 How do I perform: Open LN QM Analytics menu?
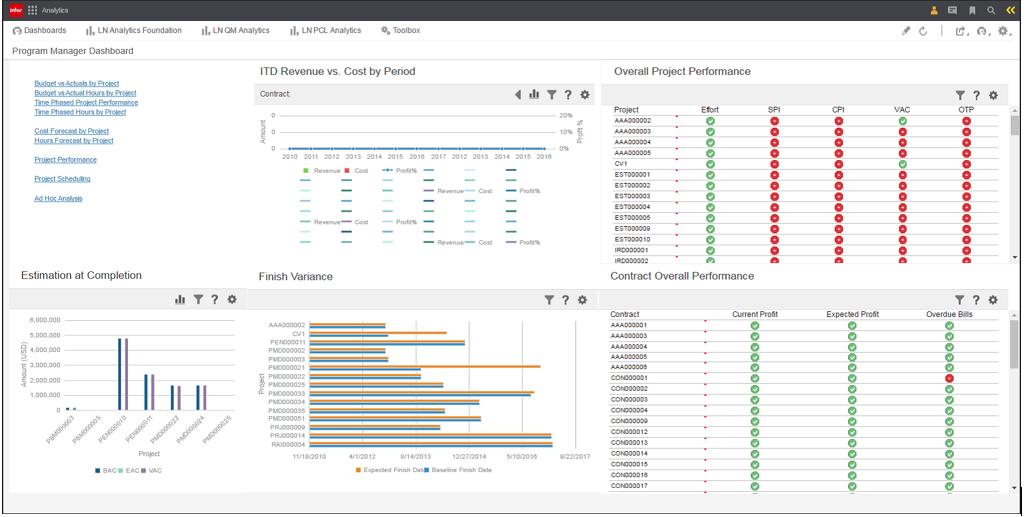coord(235,31)
